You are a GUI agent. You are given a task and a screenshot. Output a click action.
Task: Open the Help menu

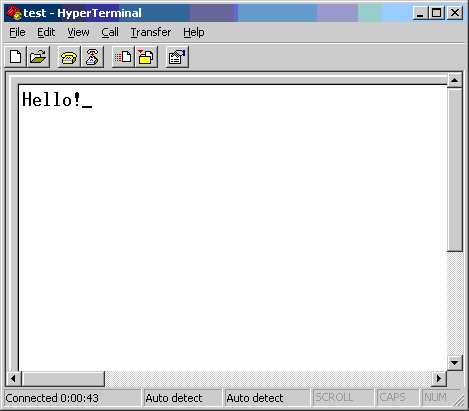point(194,32)
